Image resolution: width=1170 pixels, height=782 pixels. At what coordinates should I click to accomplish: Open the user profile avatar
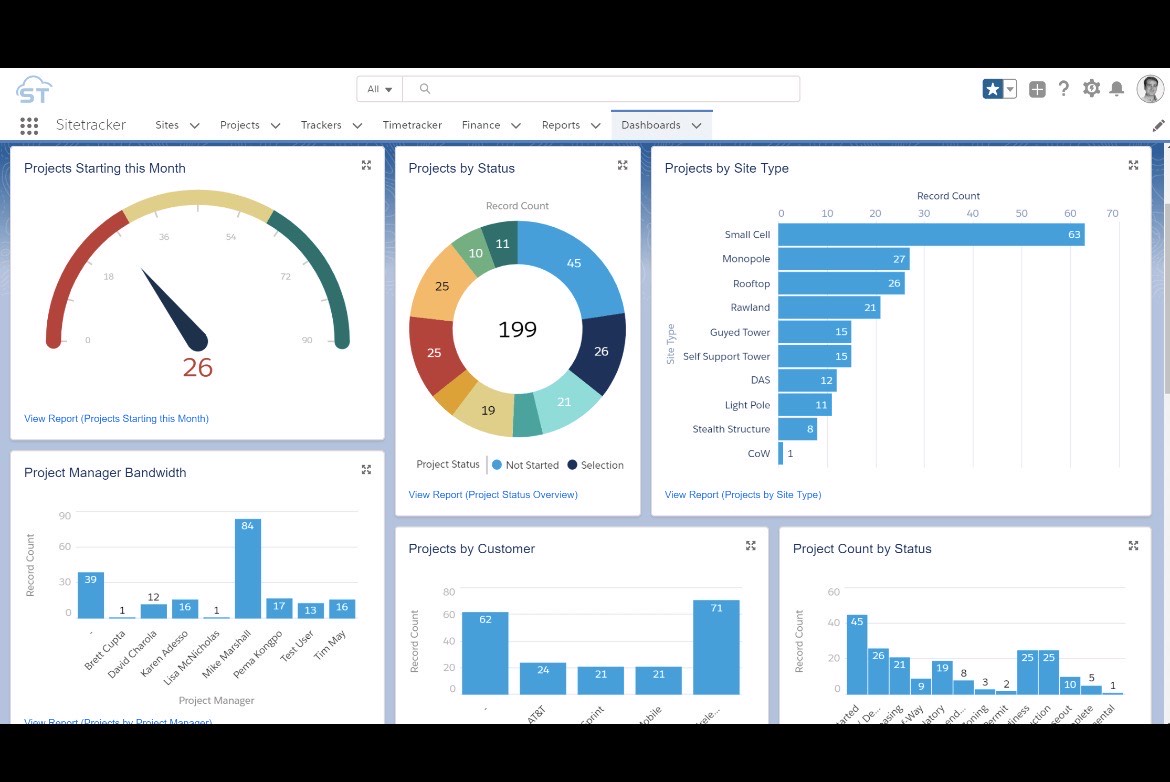pos(1150,89)
